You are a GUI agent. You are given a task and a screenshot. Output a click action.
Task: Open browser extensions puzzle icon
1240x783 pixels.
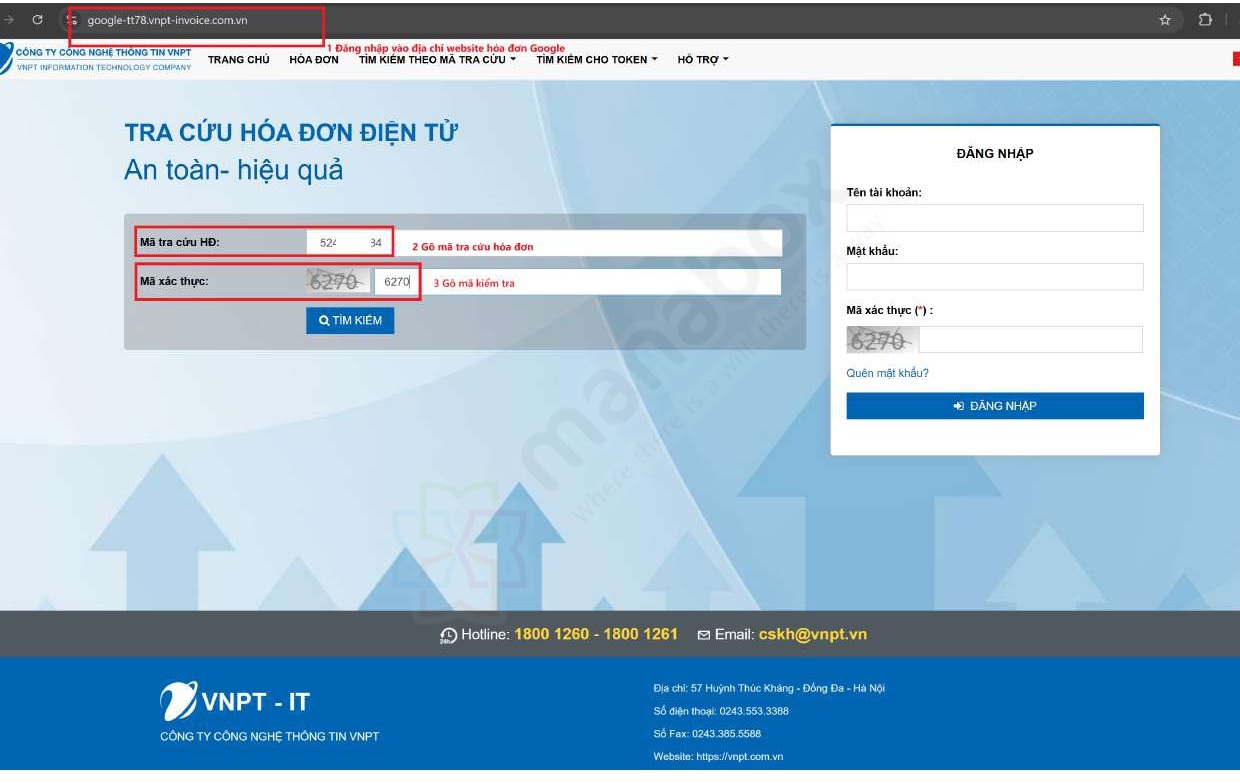pyautogui.click(x=1205, y=20)
